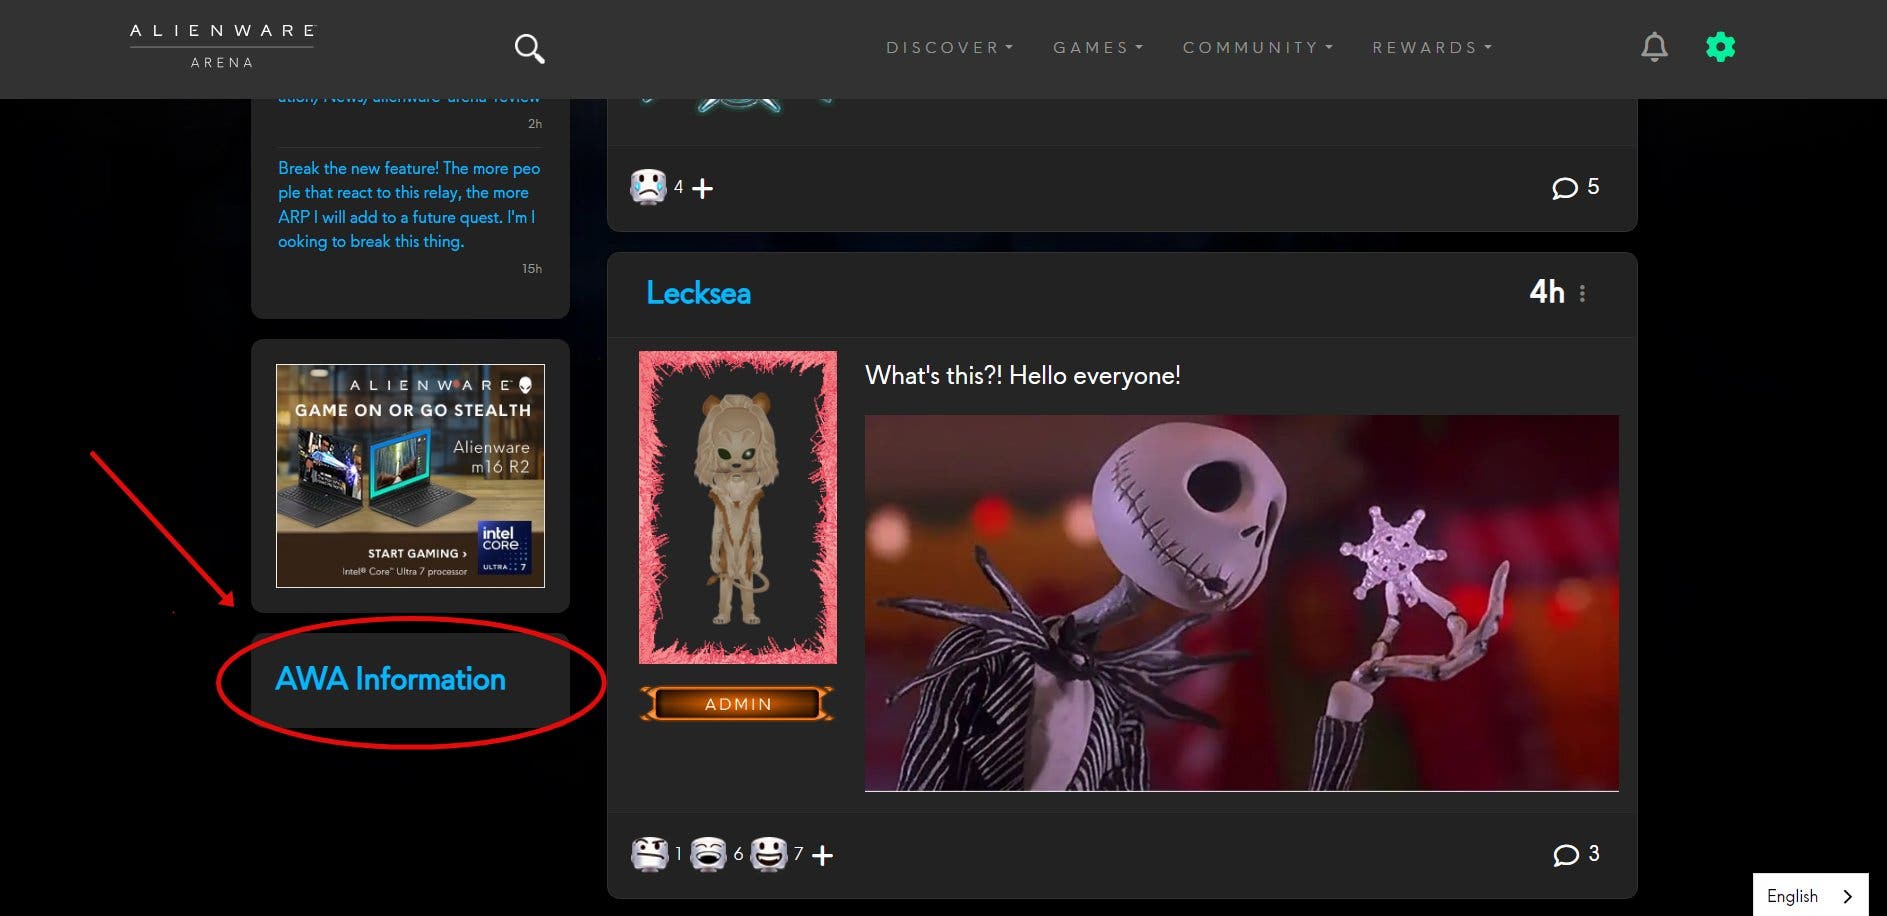Click Lecksea's lion avatar card
The width and height of the screenshot is (1887, 916).
click(x=738, y=507)
